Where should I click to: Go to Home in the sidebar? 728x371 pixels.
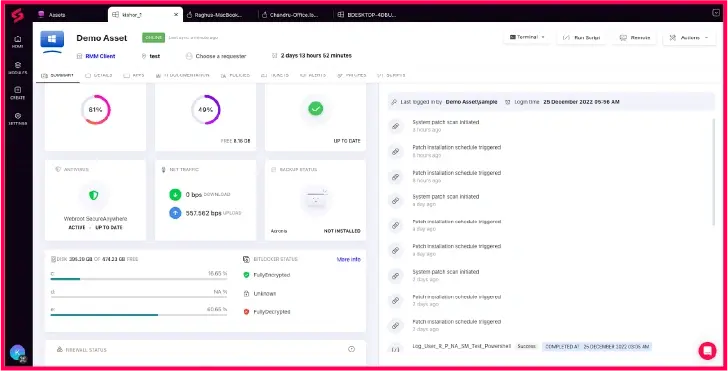click(18, 42)
